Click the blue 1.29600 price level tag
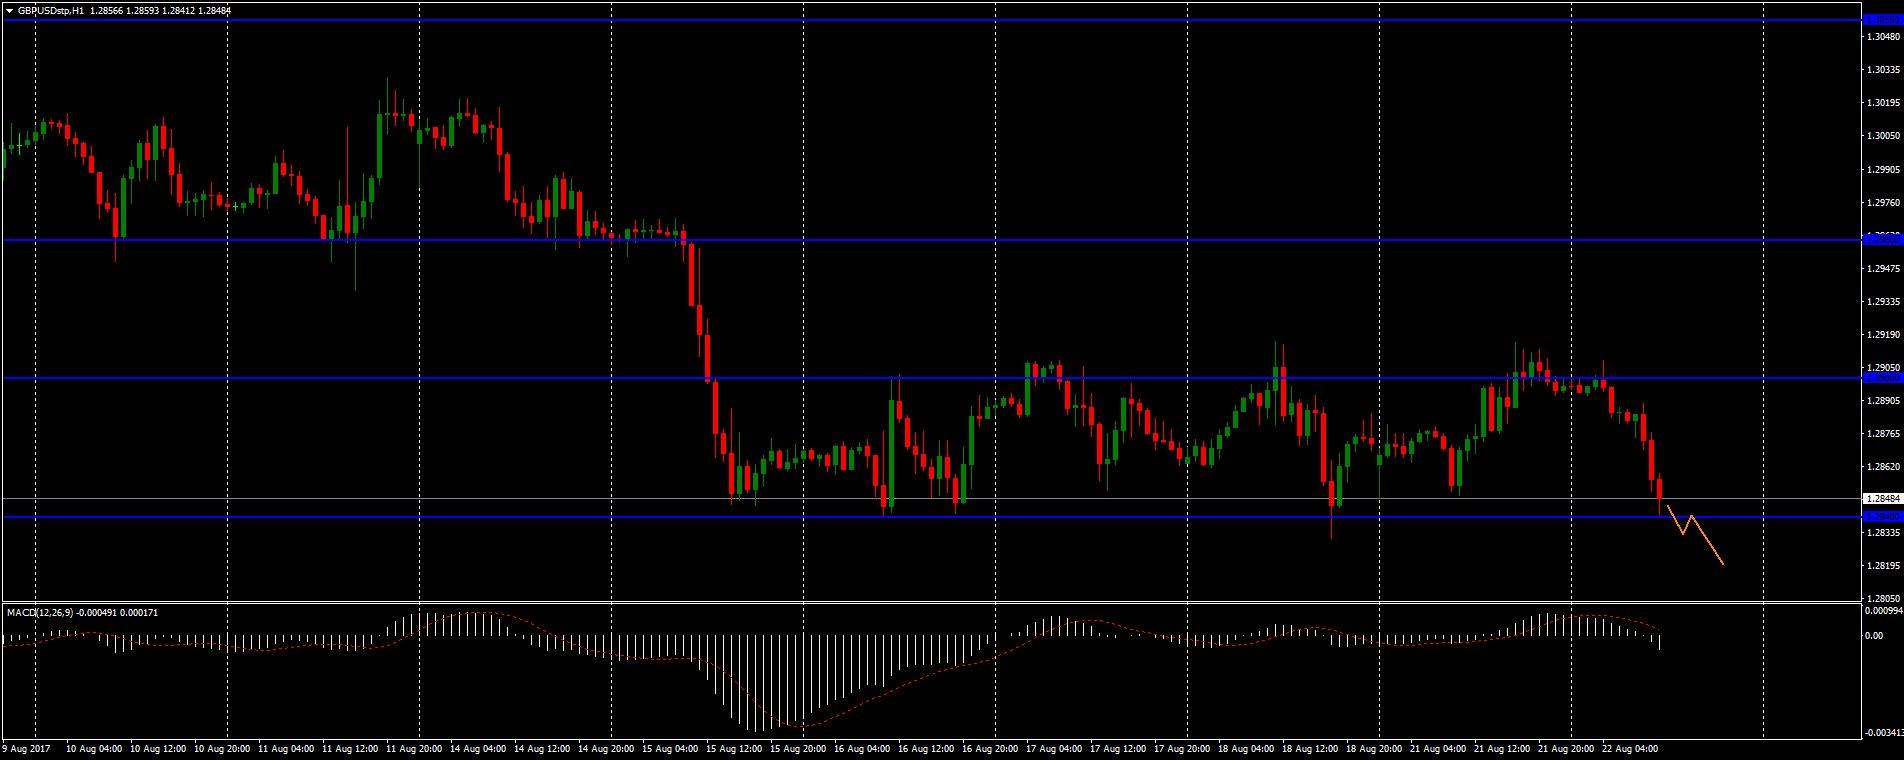 (x=1882, y=239)
